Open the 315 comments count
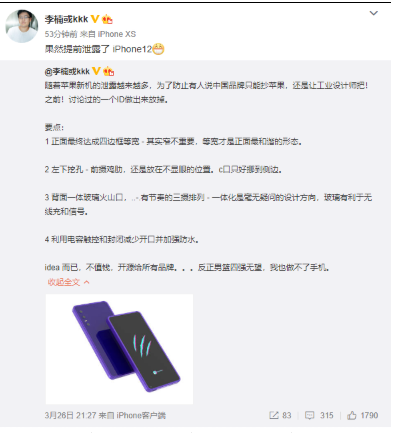 tap(327, 415)
